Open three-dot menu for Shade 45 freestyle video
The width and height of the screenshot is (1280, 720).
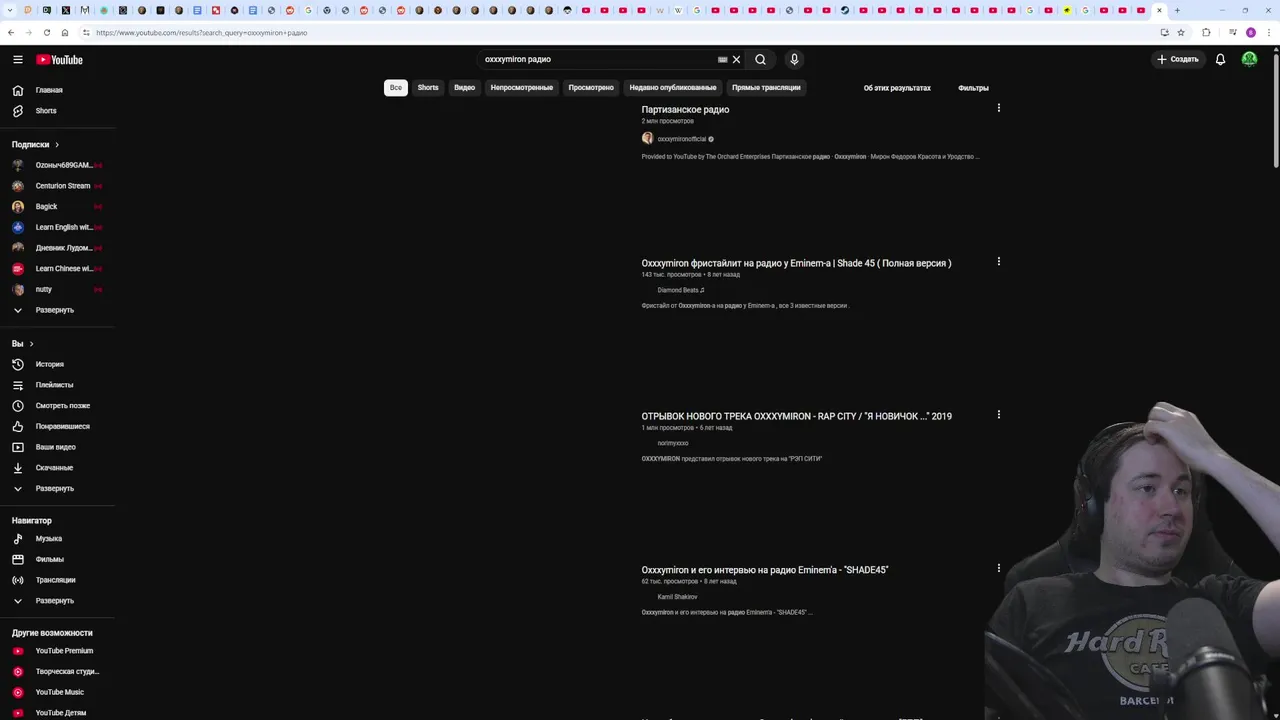pos(998,262)
